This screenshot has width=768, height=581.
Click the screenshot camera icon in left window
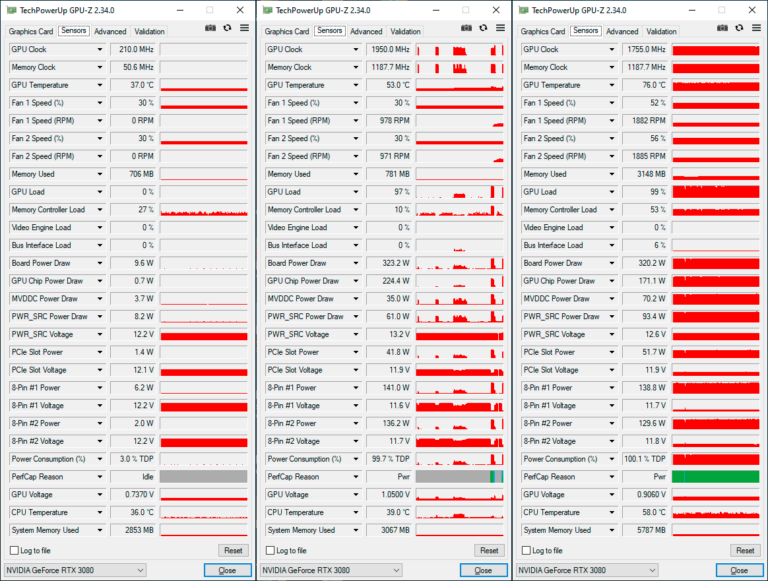click(x=210, y=29)
